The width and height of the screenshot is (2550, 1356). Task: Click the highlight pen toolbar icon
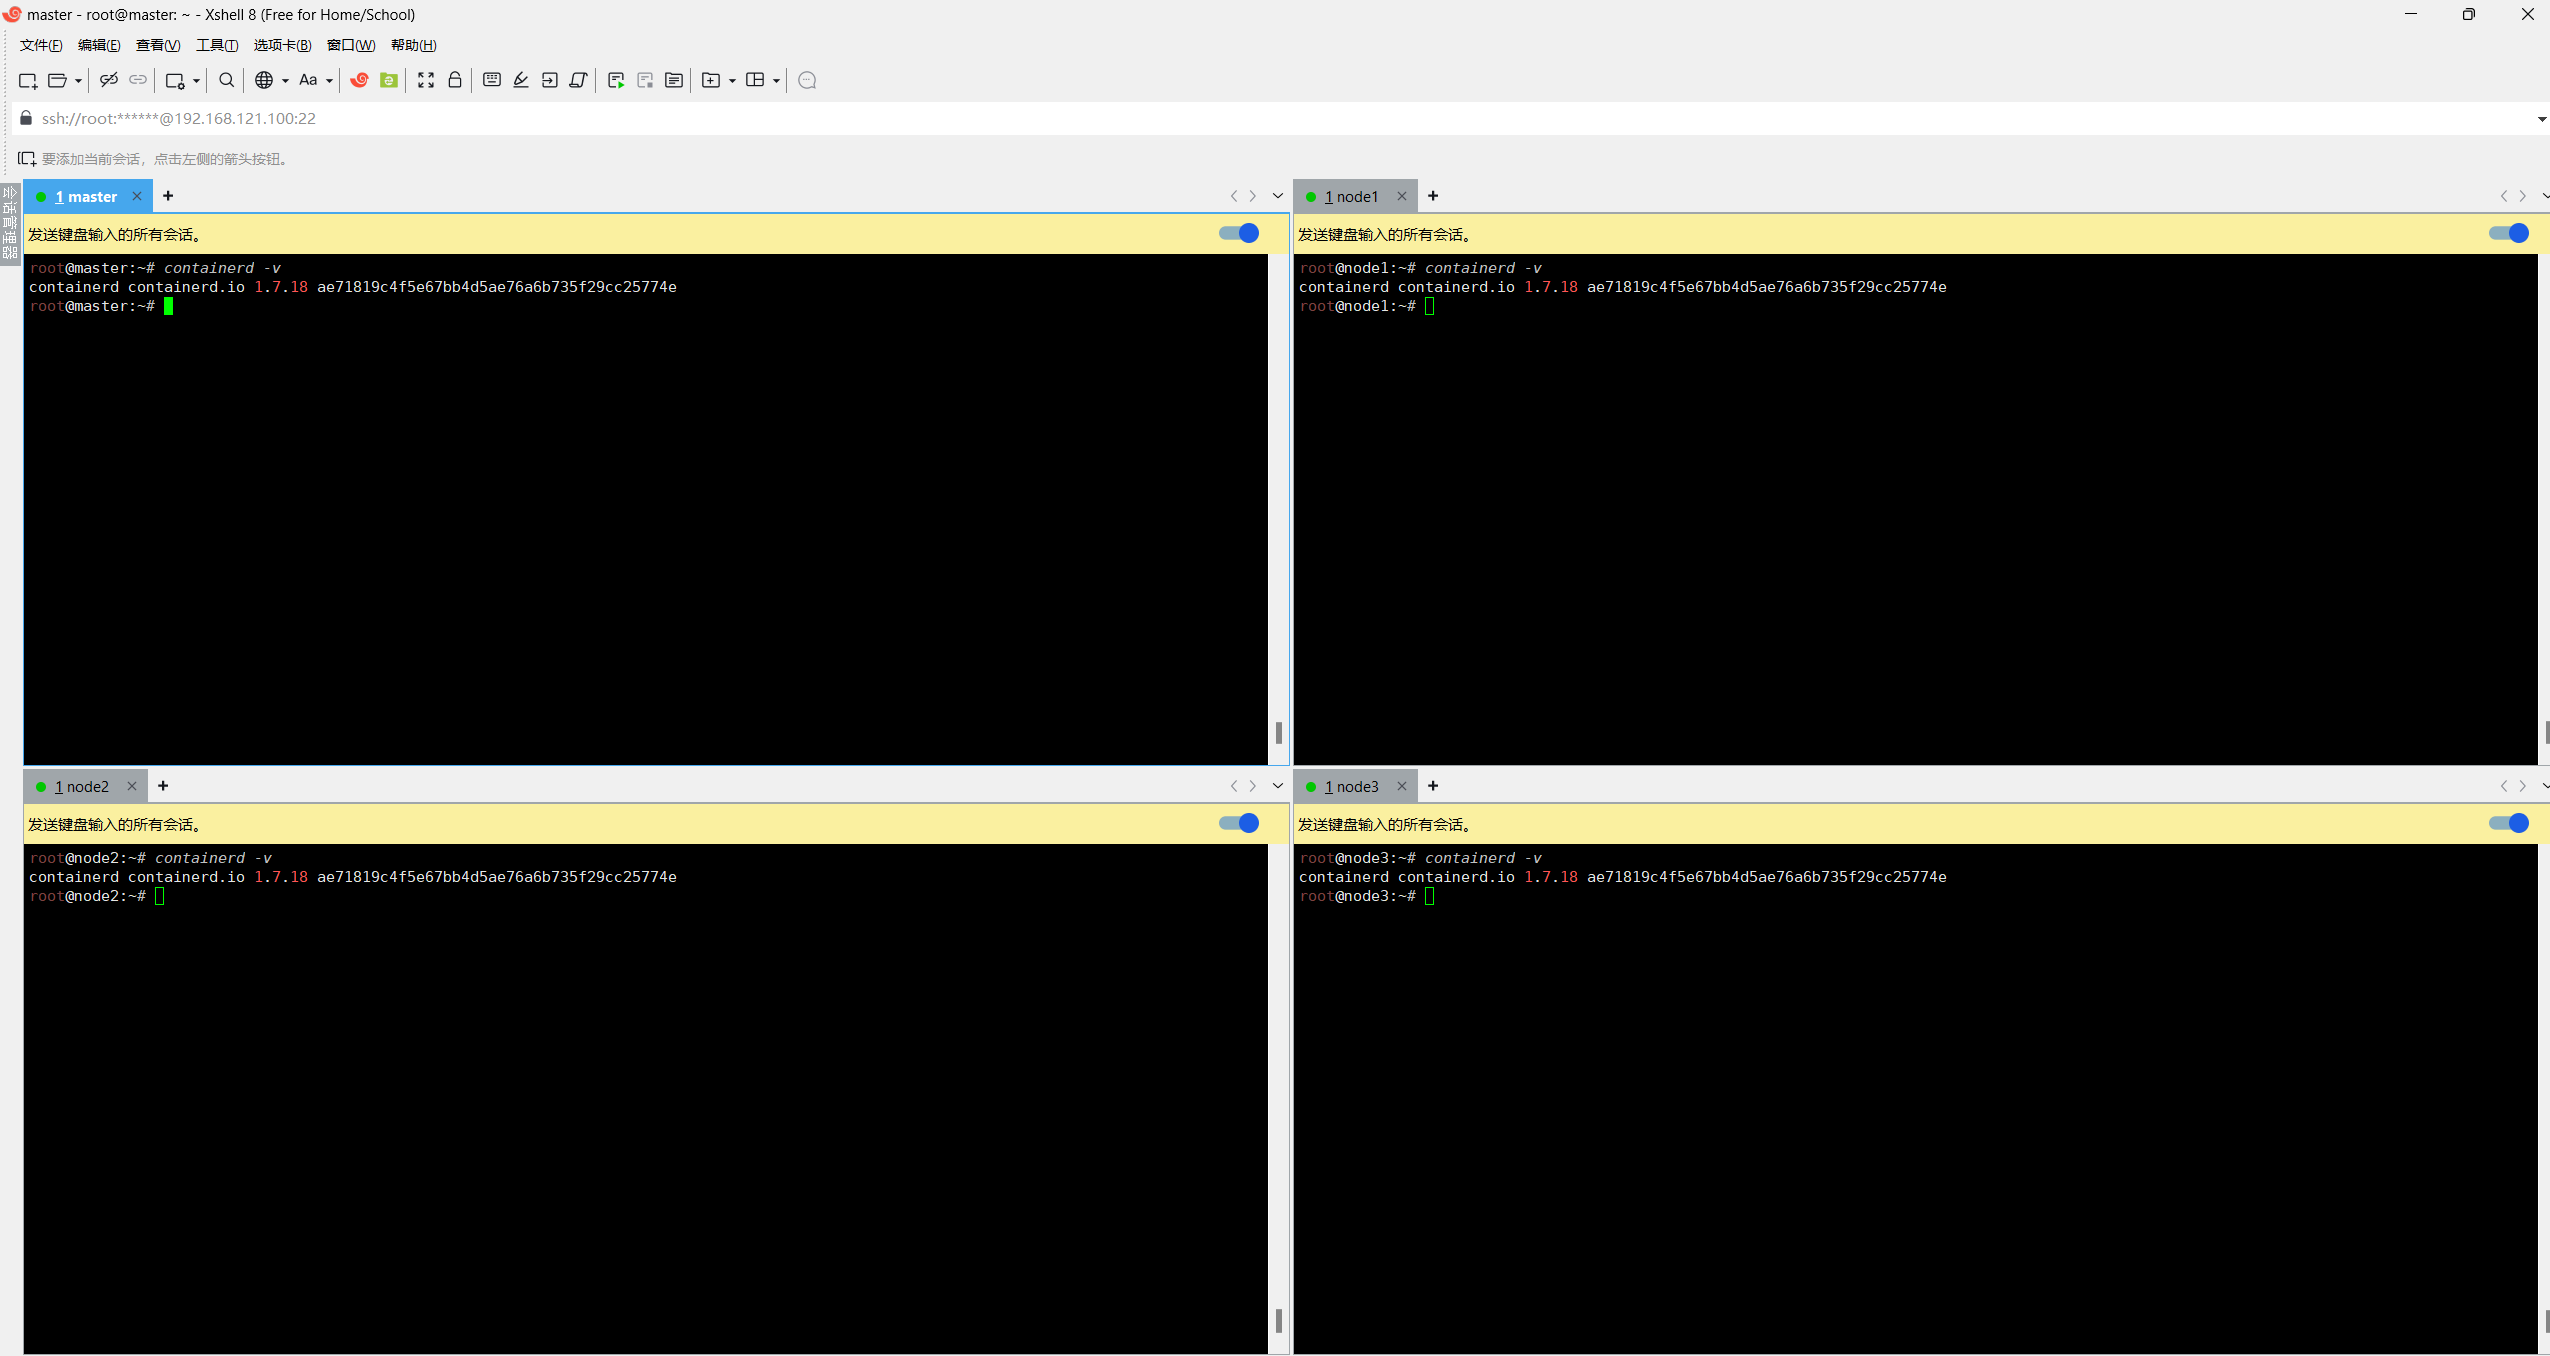520,80
